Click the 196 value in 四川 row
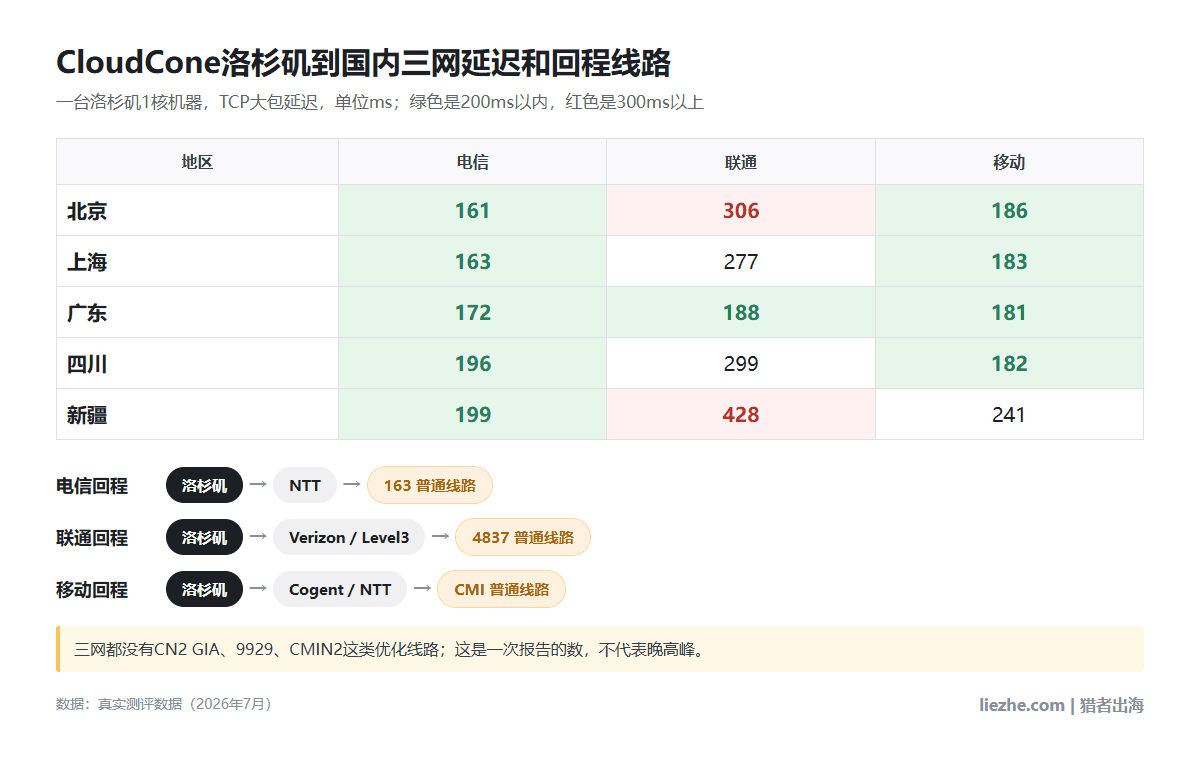 pyautogui.click(x=473, y=364)
